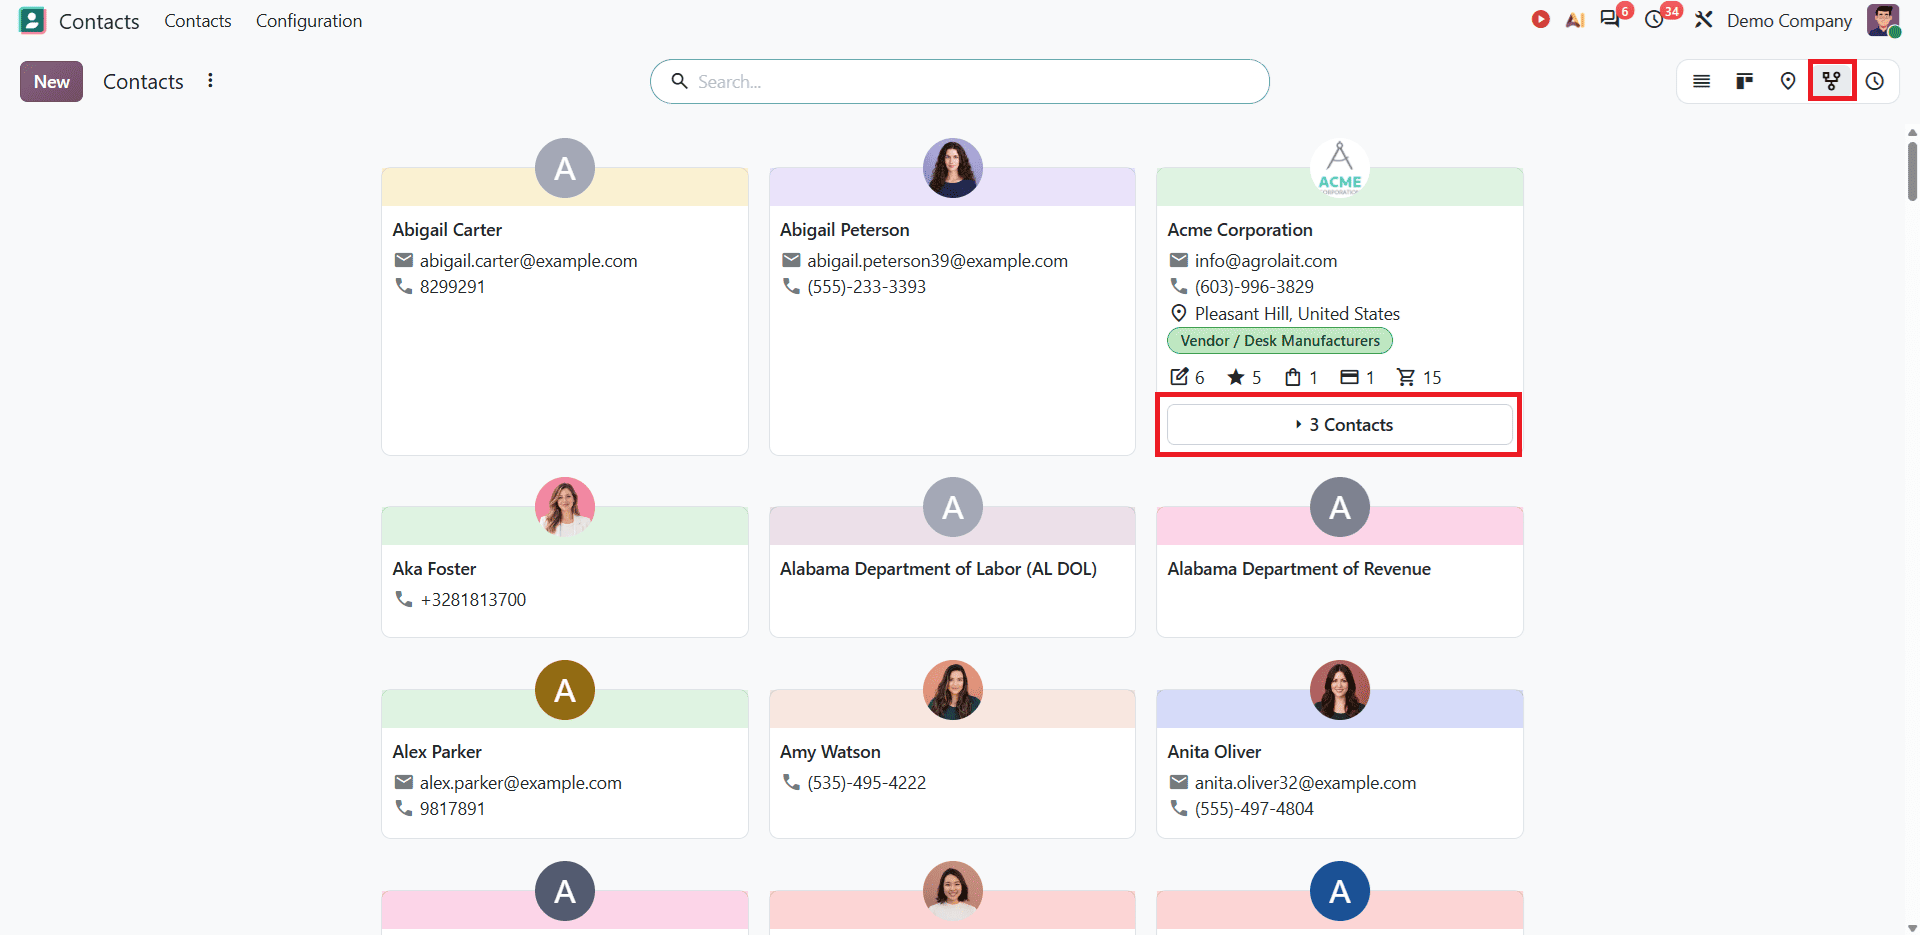1920x940 pixels.
Task: Expand Acme Corporation's 3 Contacts
Action: (1339, 425)
